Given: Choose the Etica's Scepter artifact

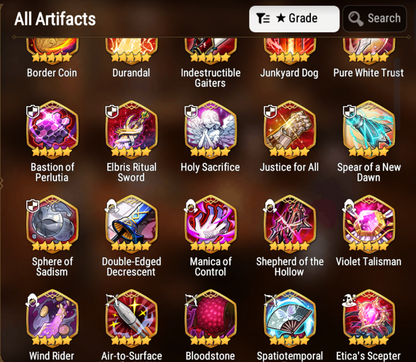Looking at the screenshot, I should pos(369,318).
